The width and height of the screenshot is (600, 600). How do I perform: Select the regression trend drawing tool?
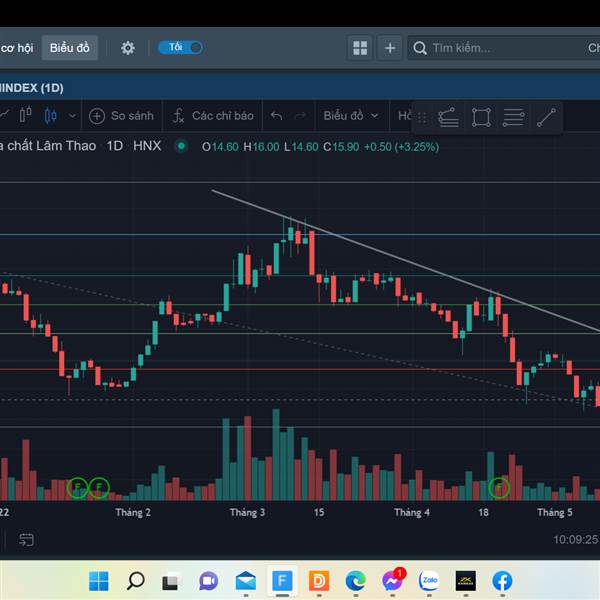tap(448, 117)
